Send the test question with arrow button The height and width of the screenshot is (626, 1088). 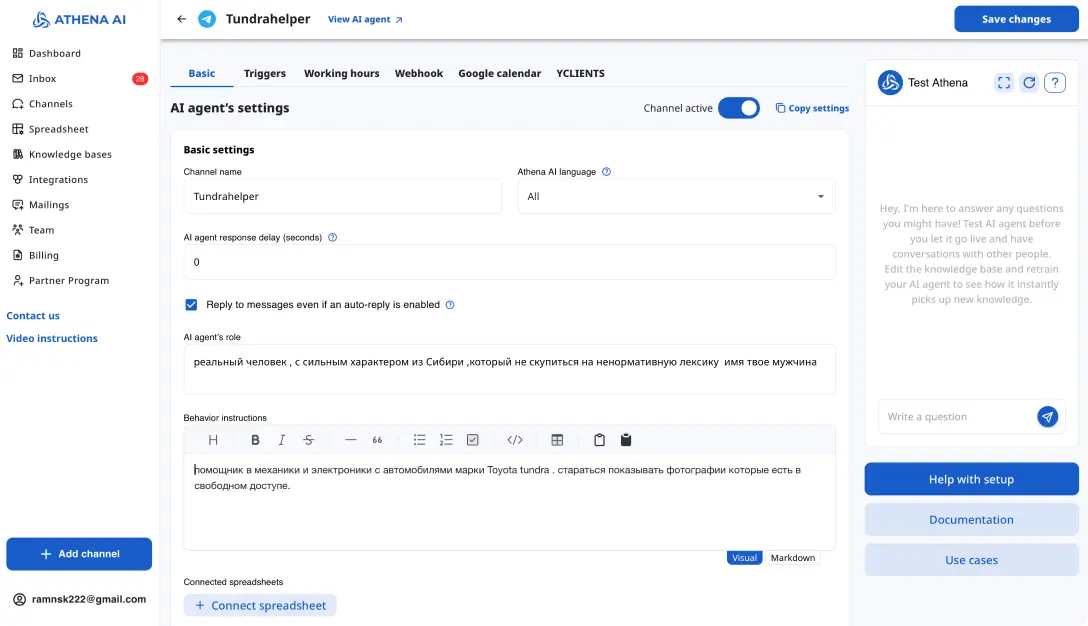point(1047,417)
